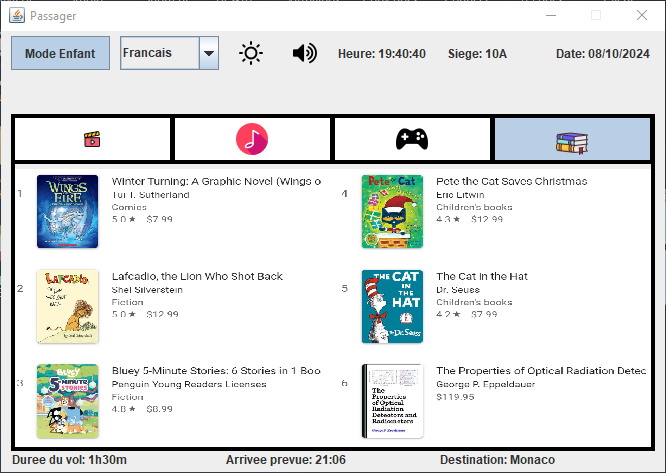Toggle brightness with the sun icon
This screenshot has height=473, width=666.
coord(251,53)
